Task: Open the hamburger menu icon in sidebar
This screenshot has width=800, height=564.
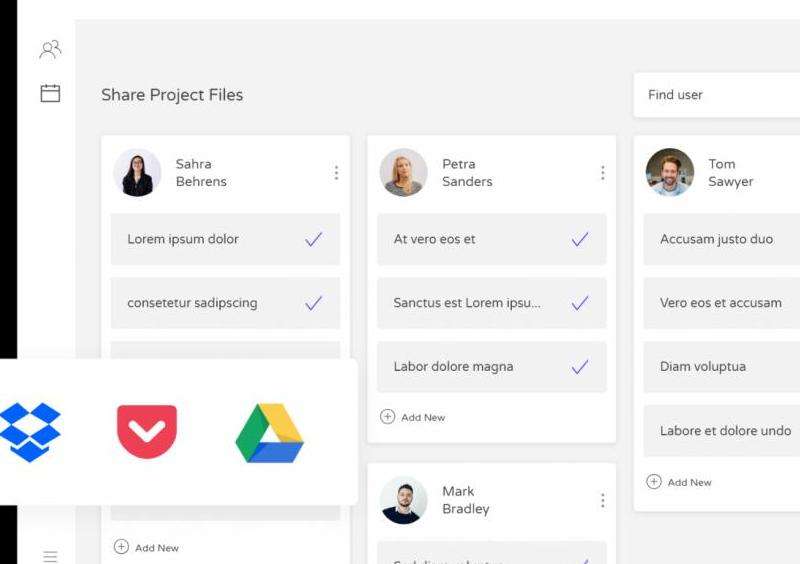Action: click(50, 556)
